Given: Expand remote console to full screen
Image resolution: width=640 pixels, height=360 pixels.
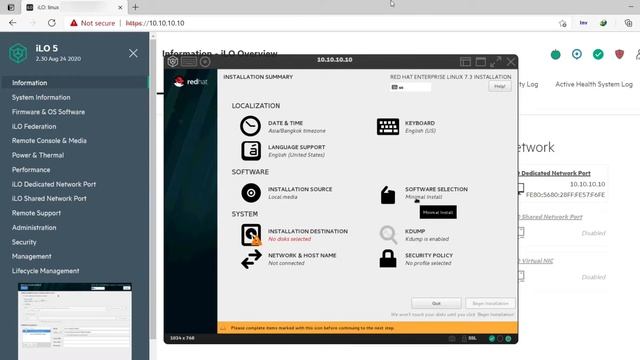Looking at the screenshot, I should [x=496, y=62].
